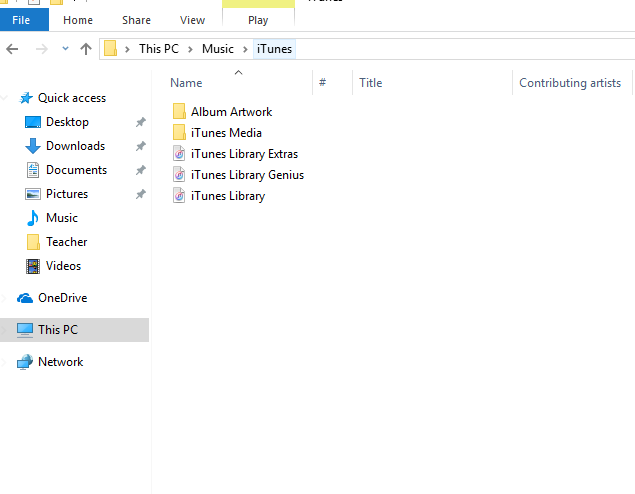Open Network in the navigation pane
This screenshot has height=494, width=635.
pyautogui.click(x=60, y=362)
